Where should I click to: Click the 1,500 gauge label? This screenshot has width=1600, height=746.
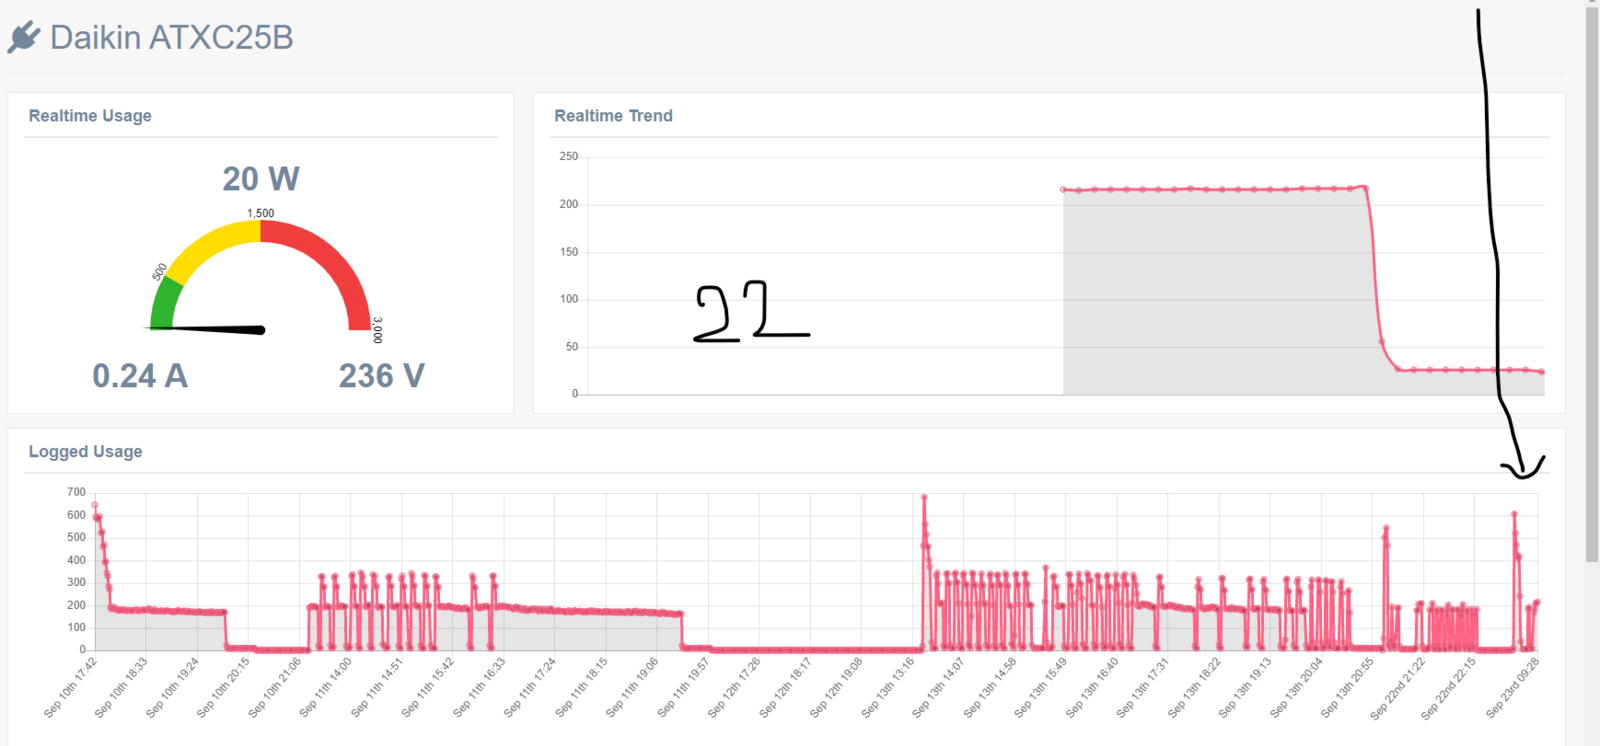(x=261, y=213)
